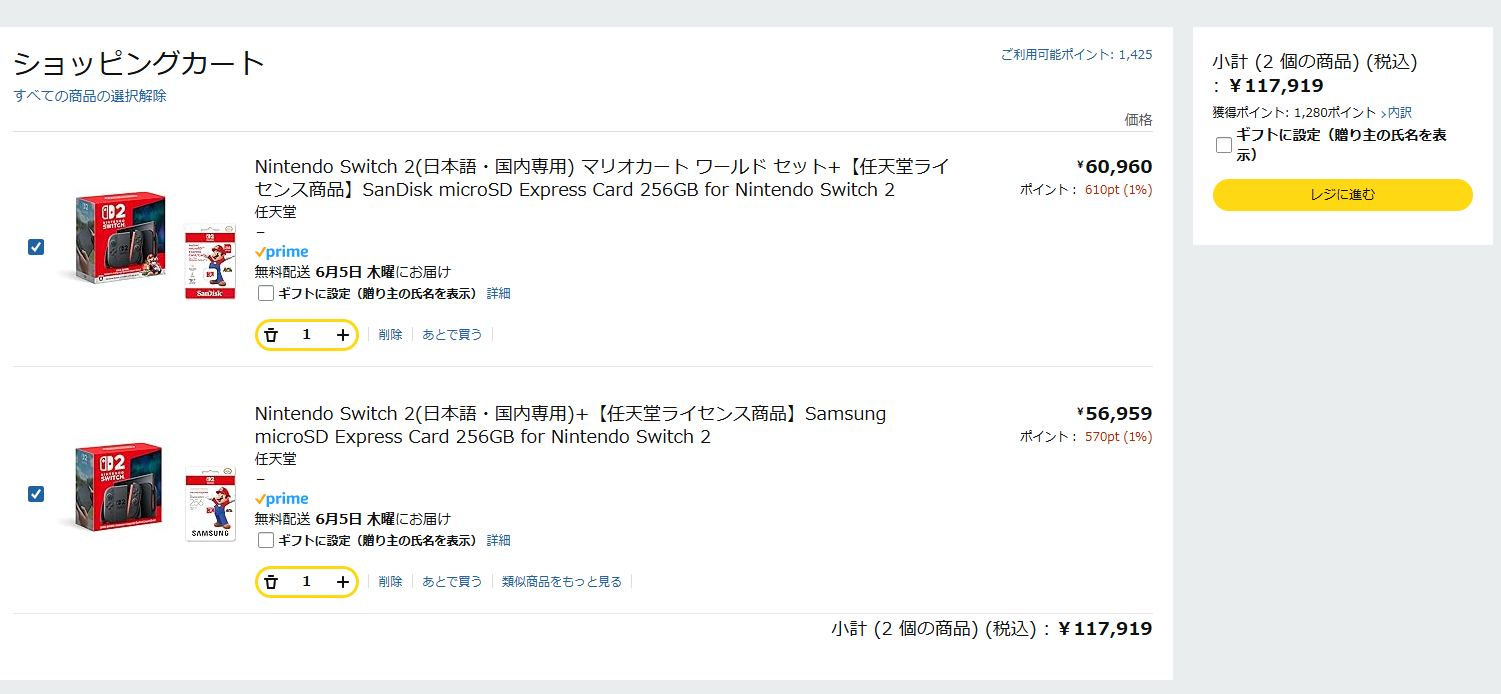This screenshot has width=1501, height=694.
Task: Uncheck the Samsung bundle selection checkbox
Action: coord(36,494)
